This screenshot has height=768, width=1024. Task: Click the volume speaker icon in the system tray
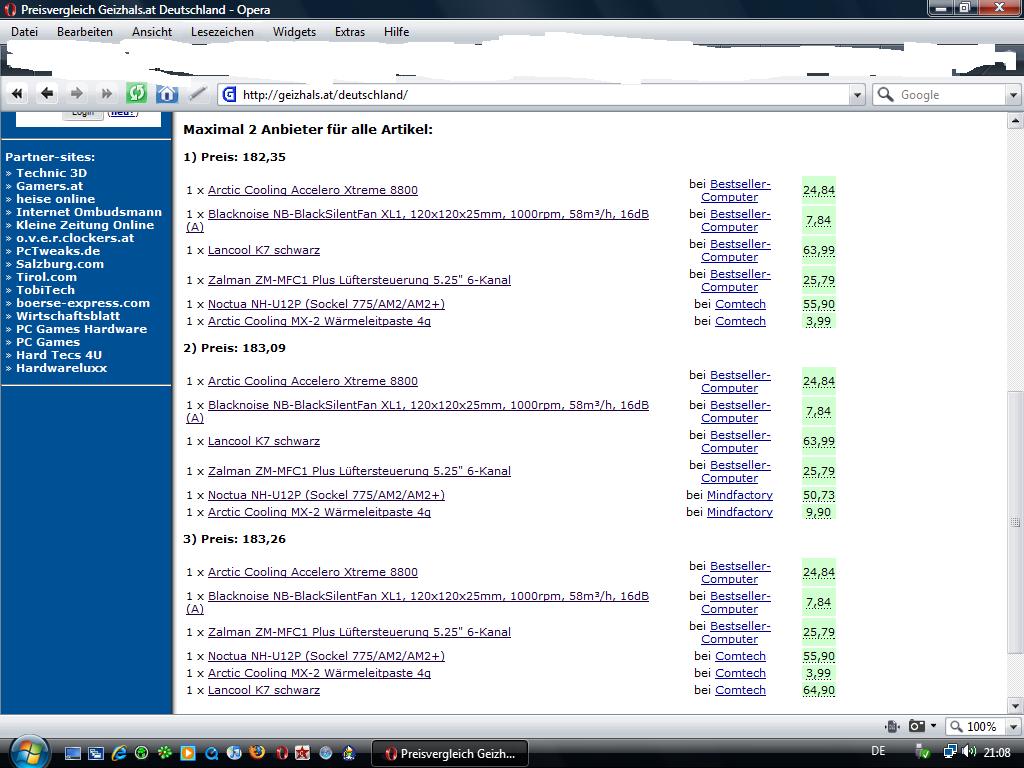coord(969,752)
